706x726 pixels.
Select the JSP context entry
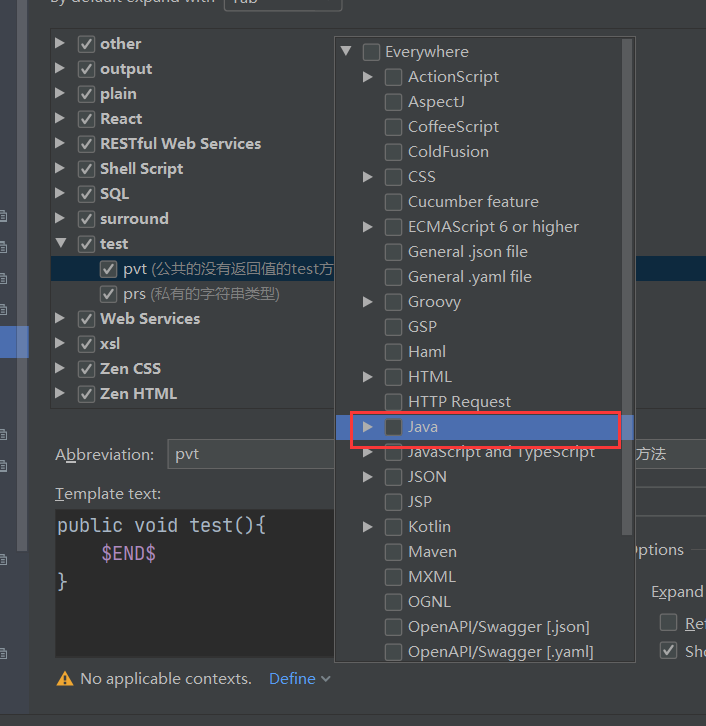(x=420, y=502)
